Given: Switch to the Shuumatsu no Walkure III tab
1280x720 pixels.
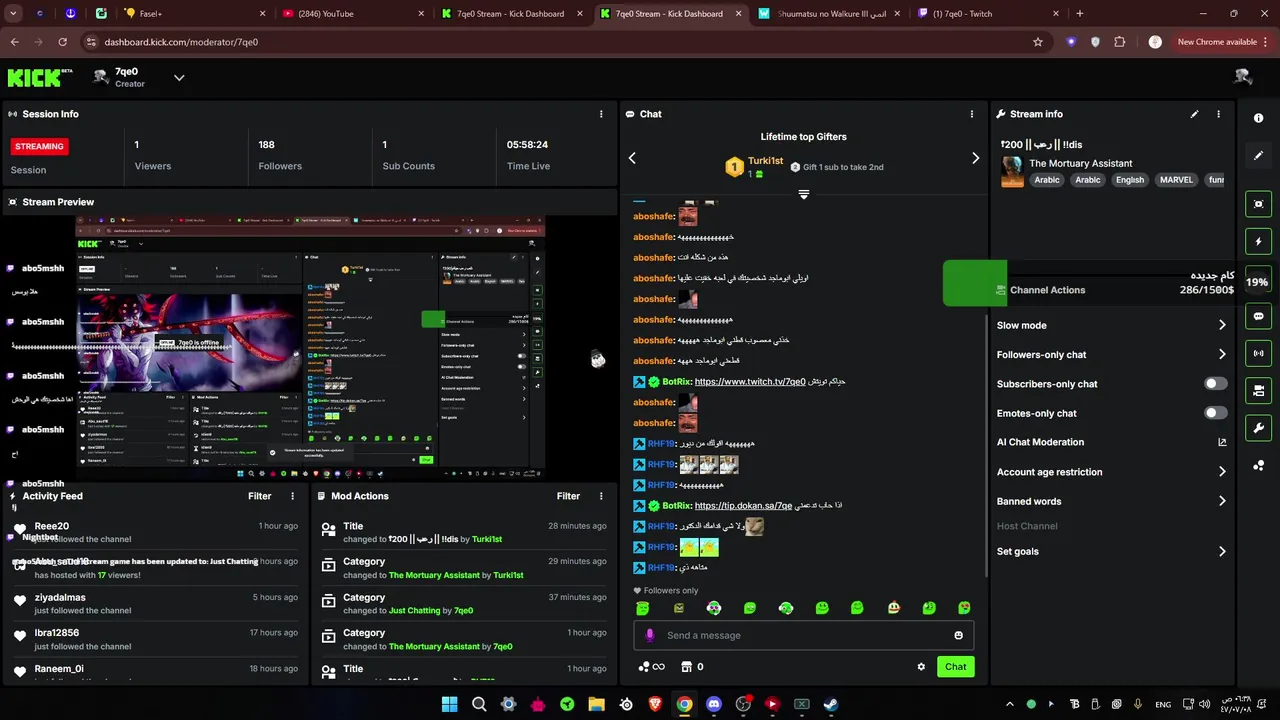Looking at the screenshot, I should (830, 14).
